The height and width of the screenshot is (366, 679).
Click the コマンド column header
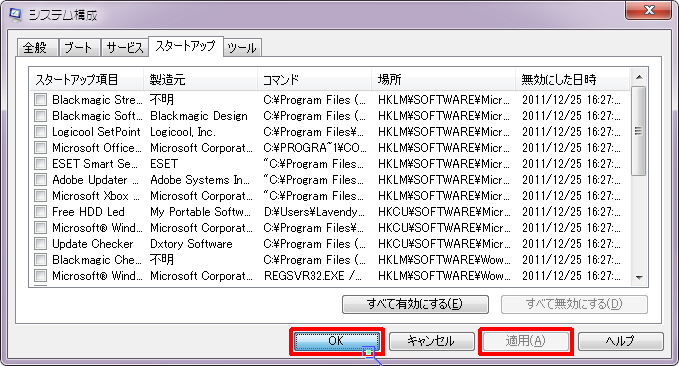[x=314, y=79]
